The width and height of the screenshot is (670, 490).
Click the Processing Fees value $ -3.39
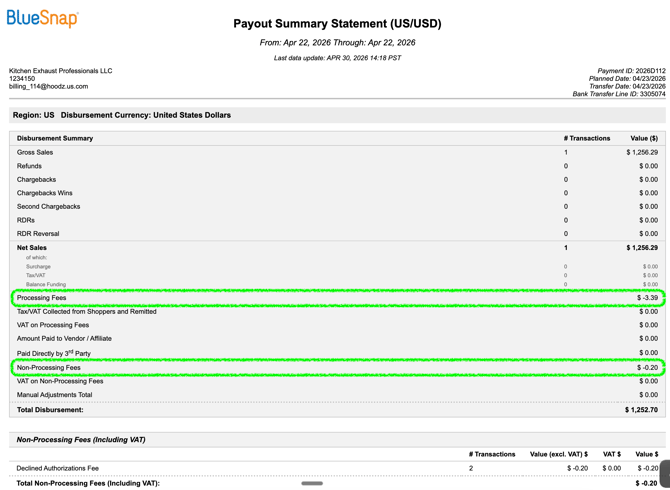coord(647,298)
